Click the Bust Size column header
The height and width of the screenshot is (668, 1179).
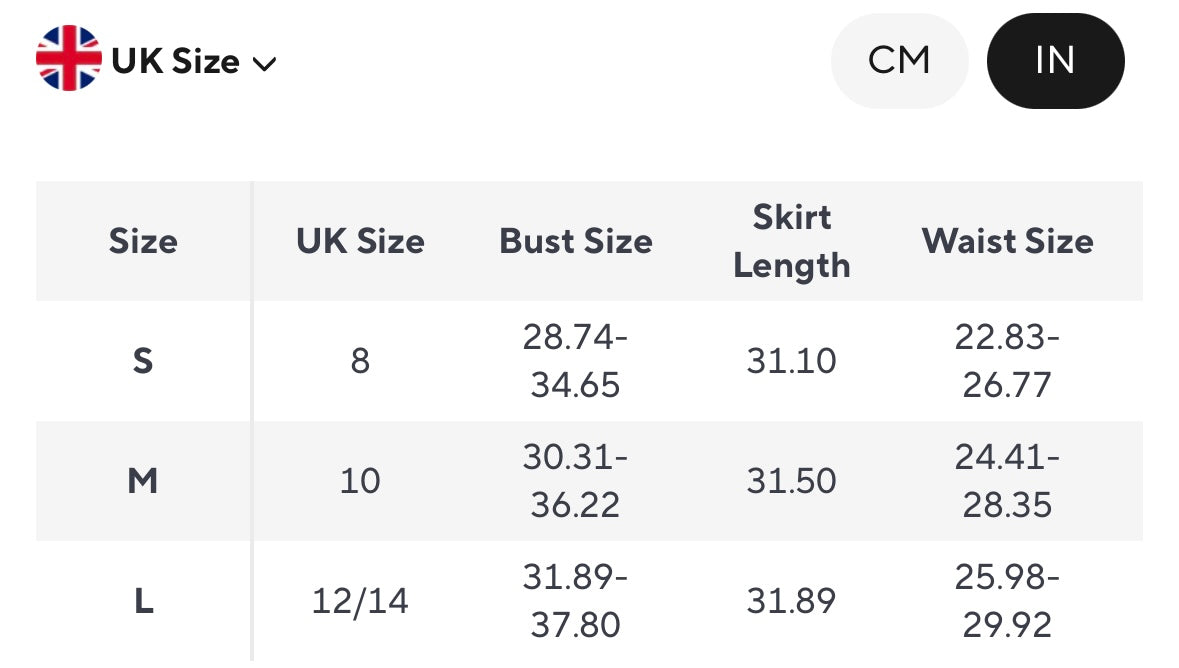click(576, 241)
